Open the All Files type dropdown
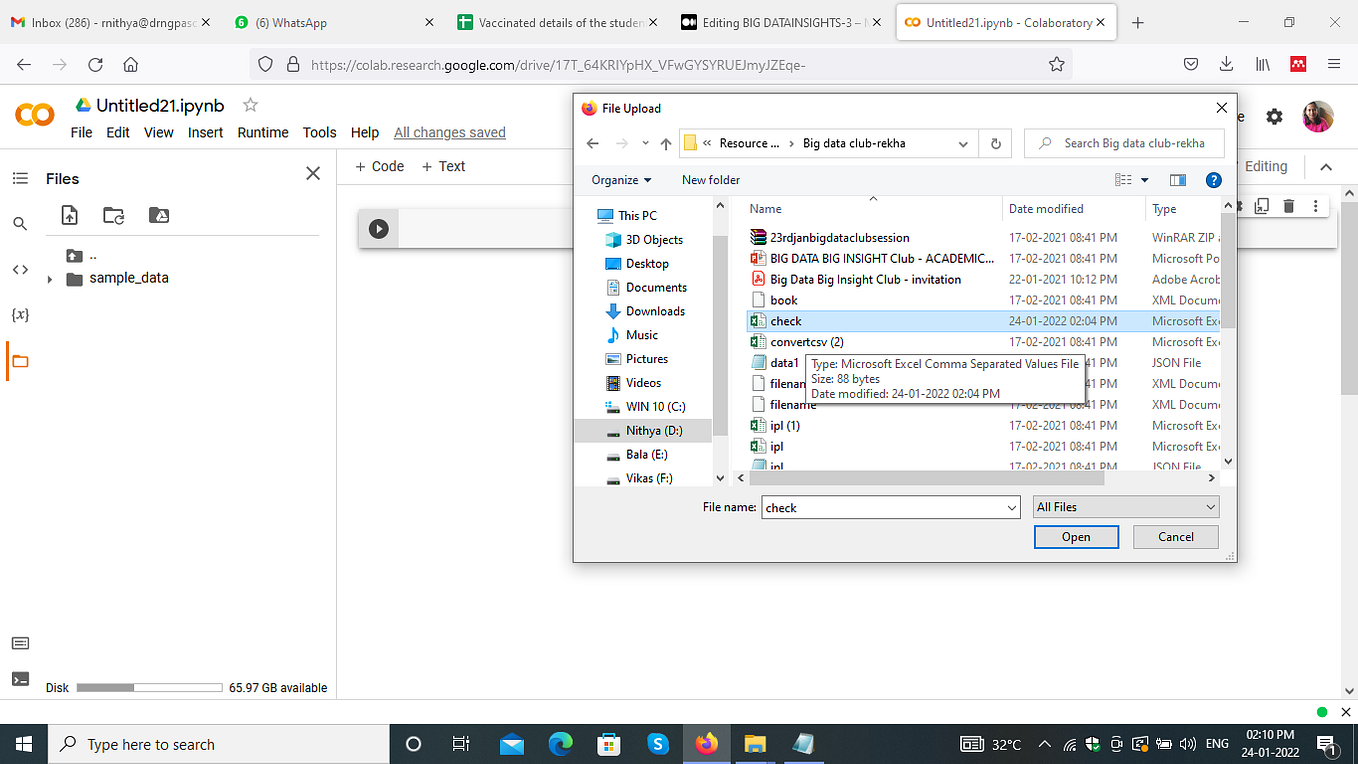Screen dimensions: 1358x764 tap(1125, 506)
